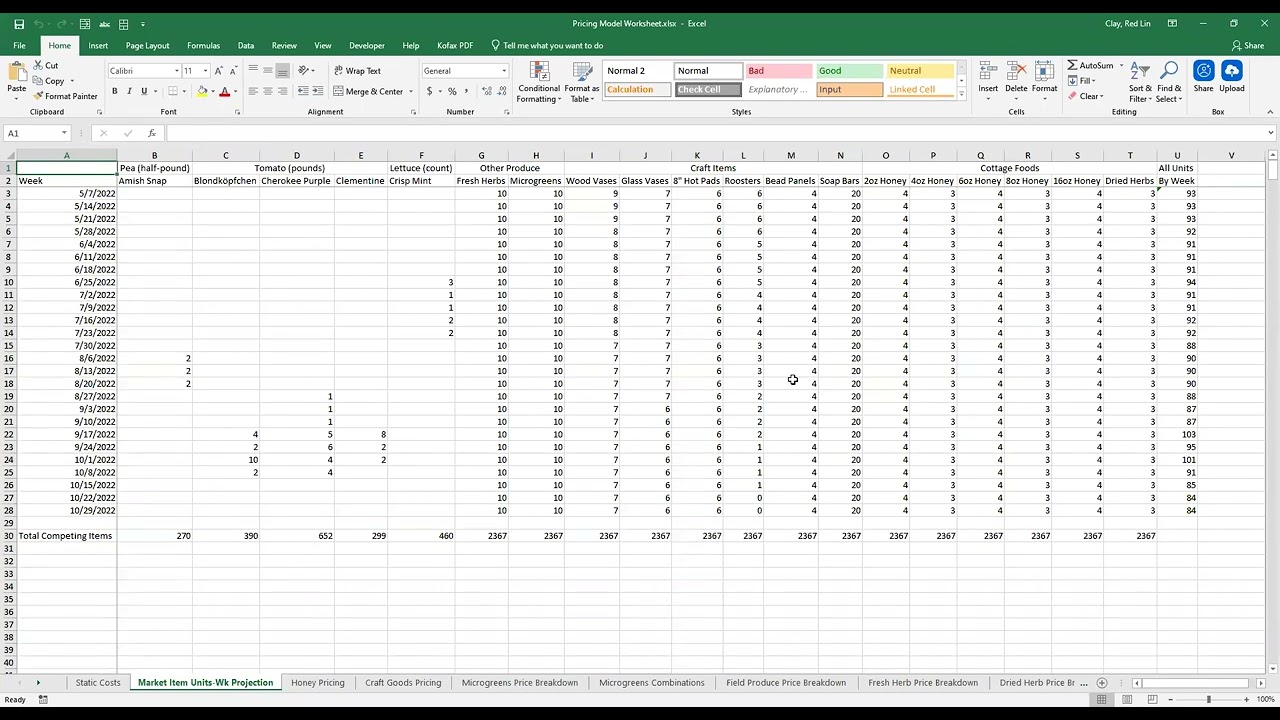Apply the Neutral cell style
The width and height of the screenshot is (1280, 720).
(920, 71)
